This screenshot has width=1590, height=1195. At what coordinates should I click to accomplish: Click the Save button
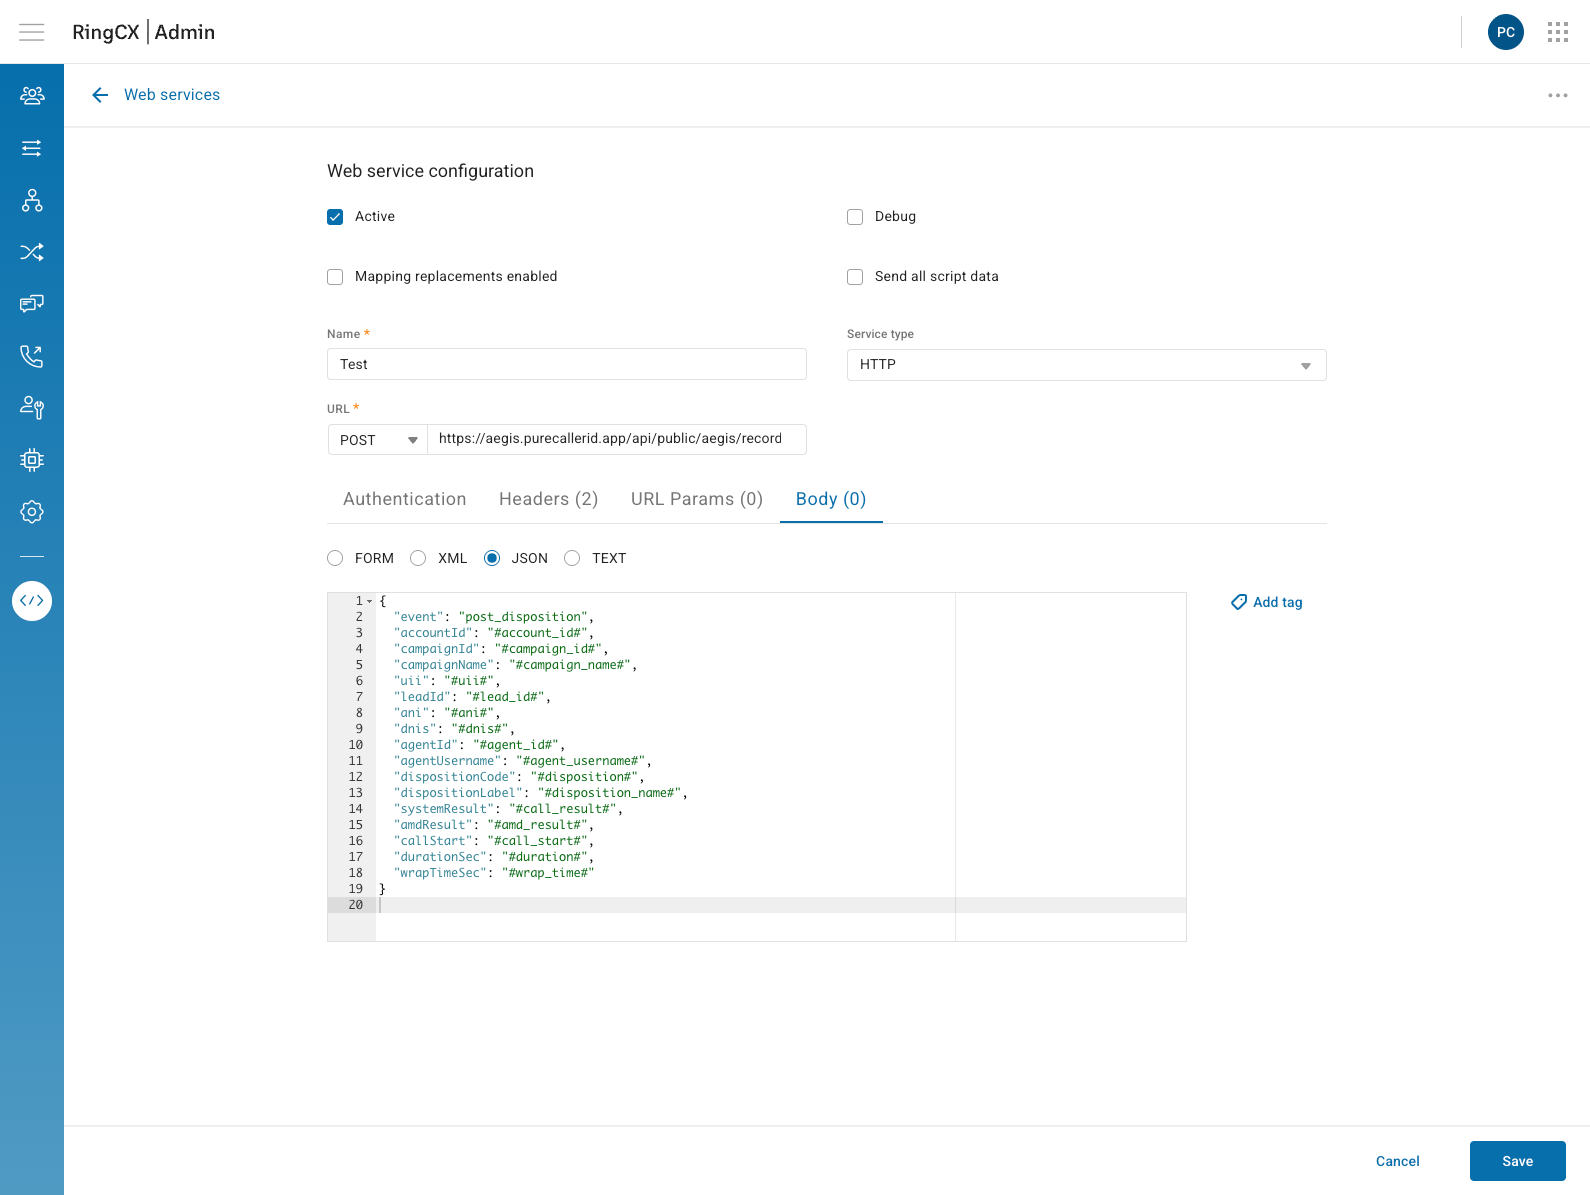(1518, 1161)
